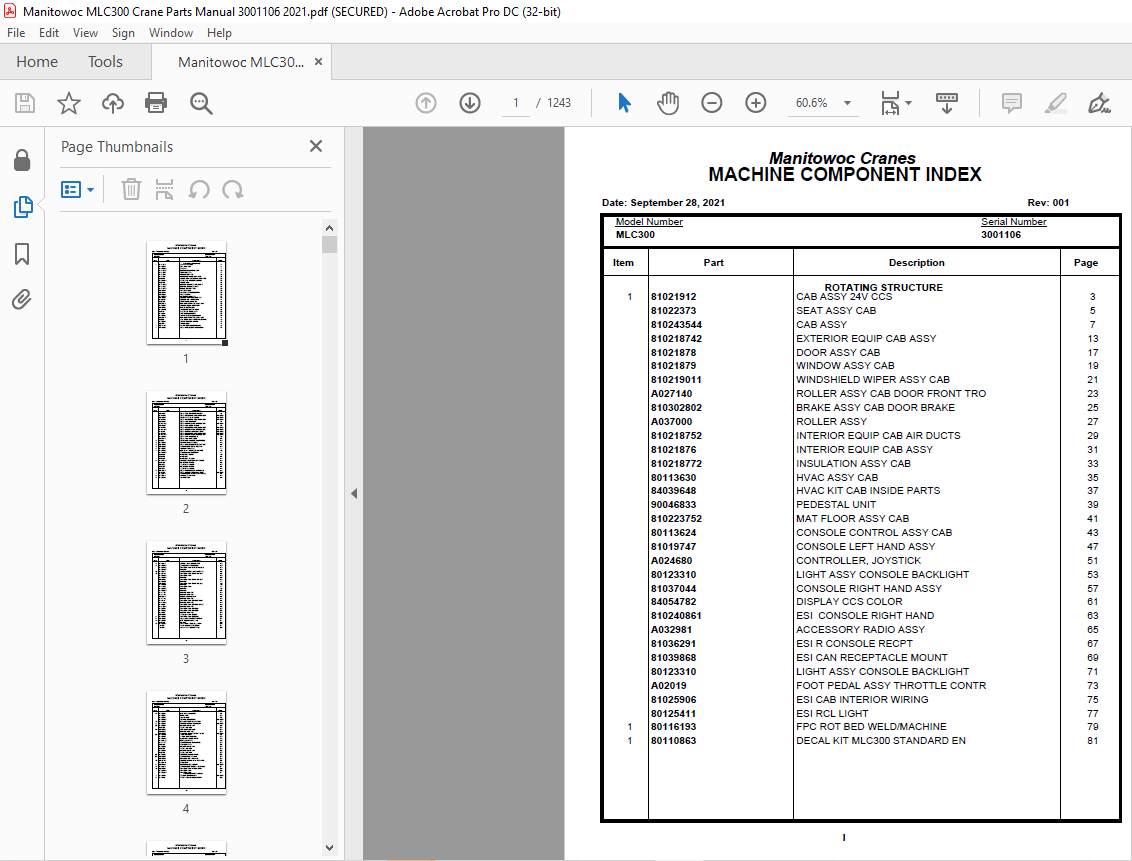Click thumbnails scrollbar down arrow
The image size is (1132, 861).
pyautogui.click(x=329, y=848)
